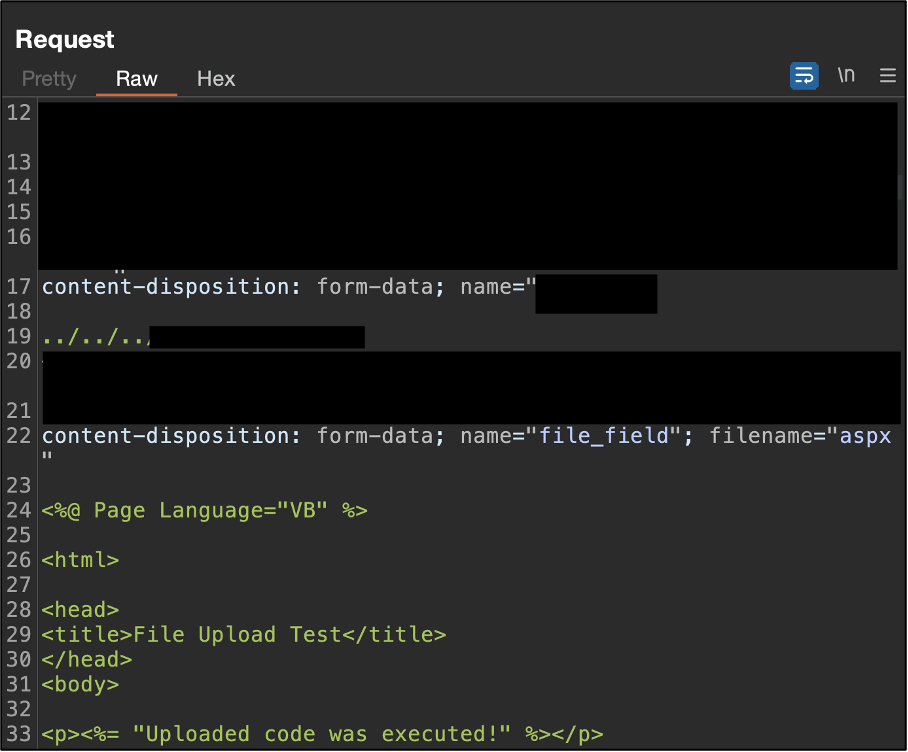Image resolution: width=908 pixels, height=752 pixels.
Task: Click content-disposition header on line 17
Action: (x=165, y=287)
